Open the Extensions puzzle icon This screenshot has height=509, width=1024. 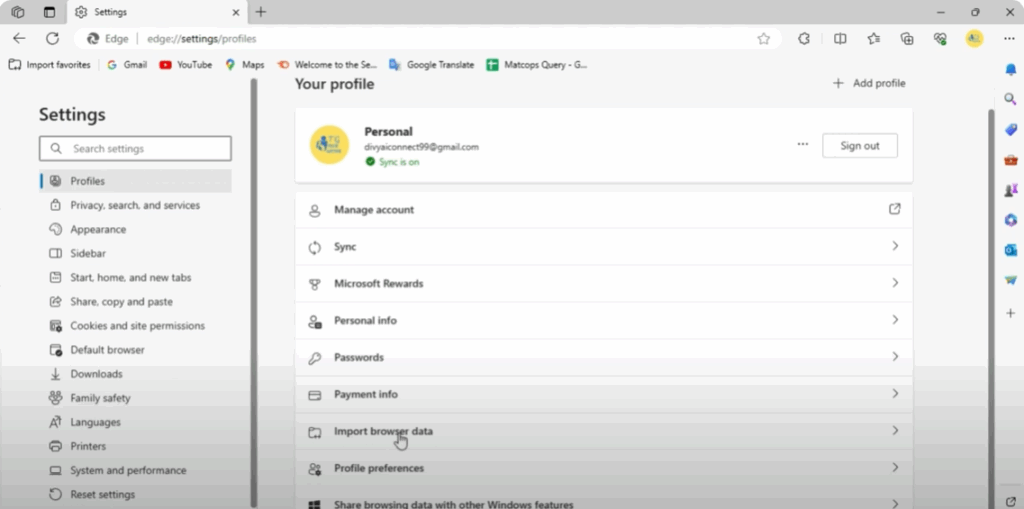coord(804,39)
